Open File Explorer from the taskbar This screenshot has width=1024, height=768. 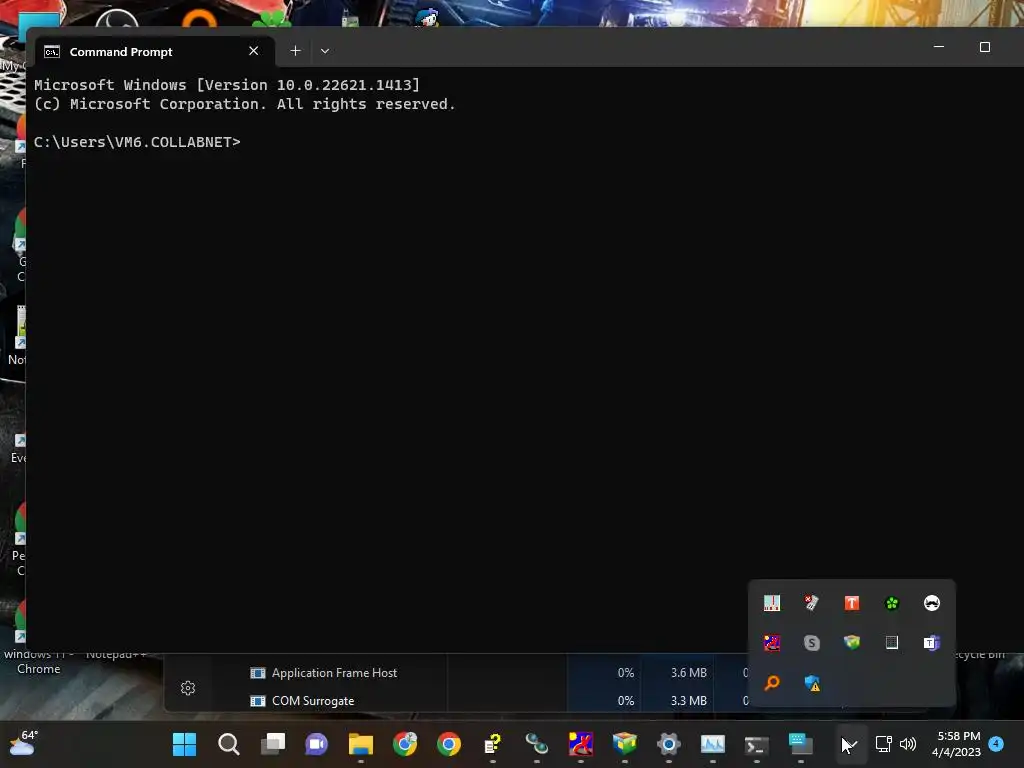tap(360, 744)
